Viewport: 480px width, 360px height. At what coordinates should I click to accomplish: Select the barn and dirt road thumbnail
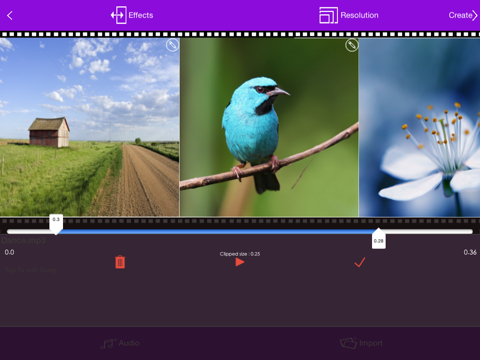click(89, 127)
